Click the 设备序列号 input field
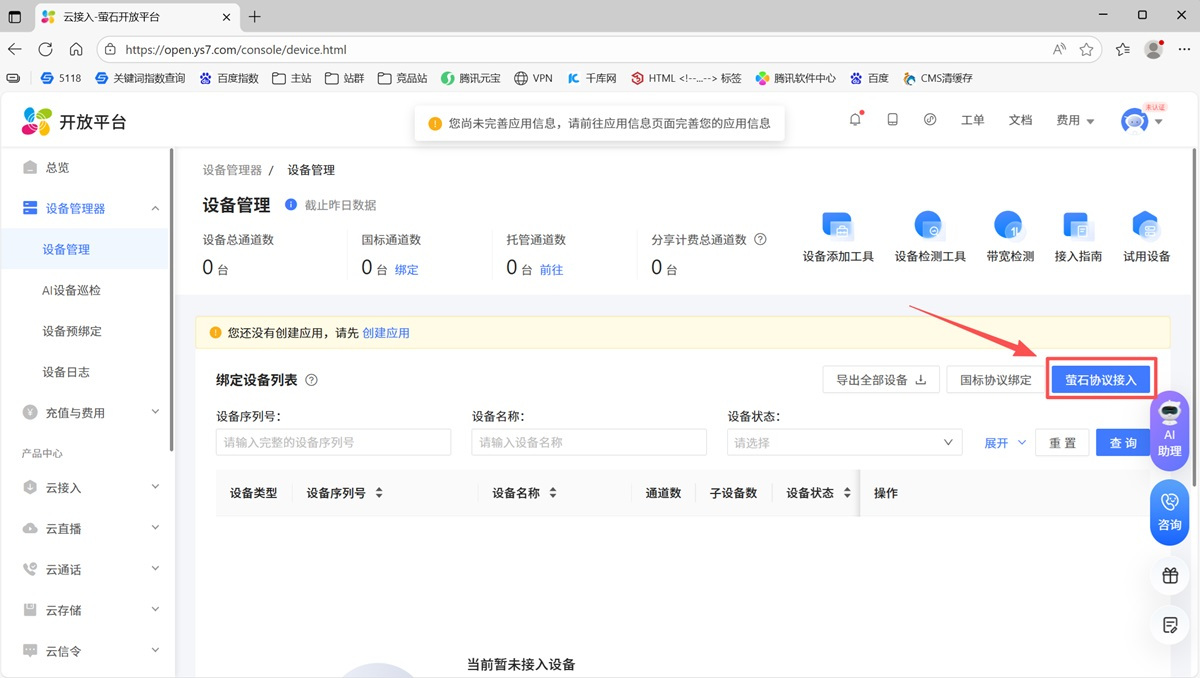 pos(333,443)
